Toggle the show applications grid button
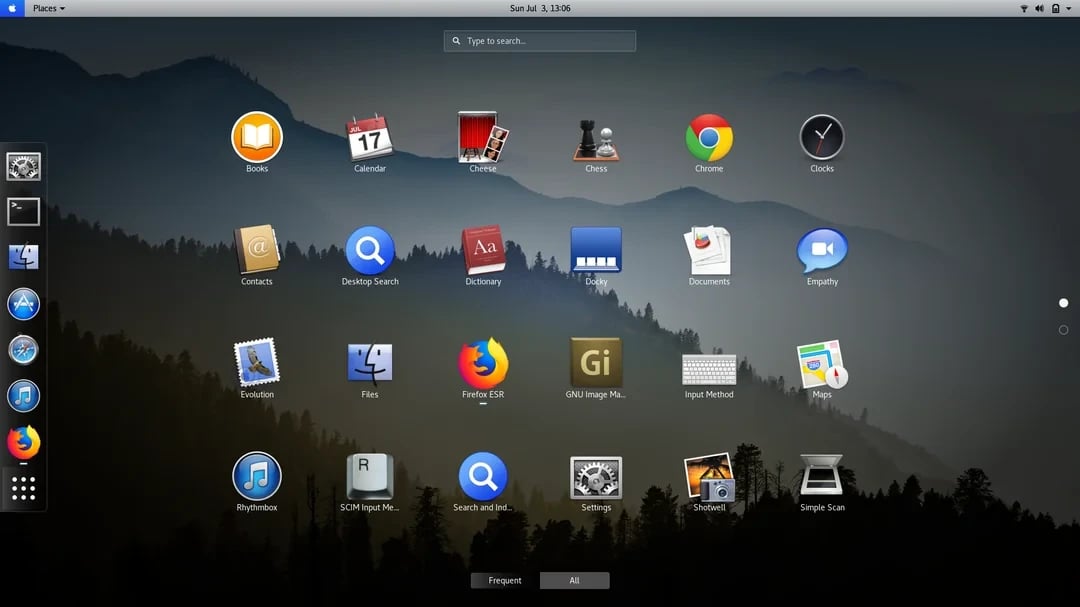 pos(23,488)
